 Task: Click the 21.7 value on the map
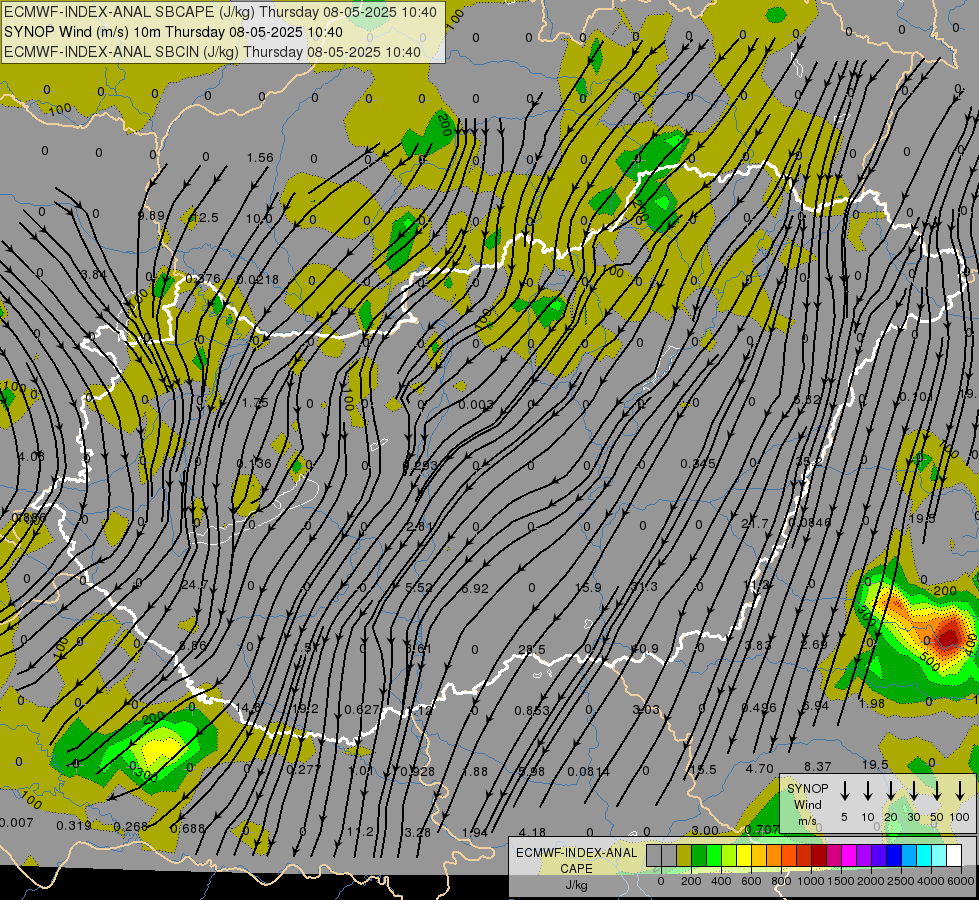click(754, 523)
